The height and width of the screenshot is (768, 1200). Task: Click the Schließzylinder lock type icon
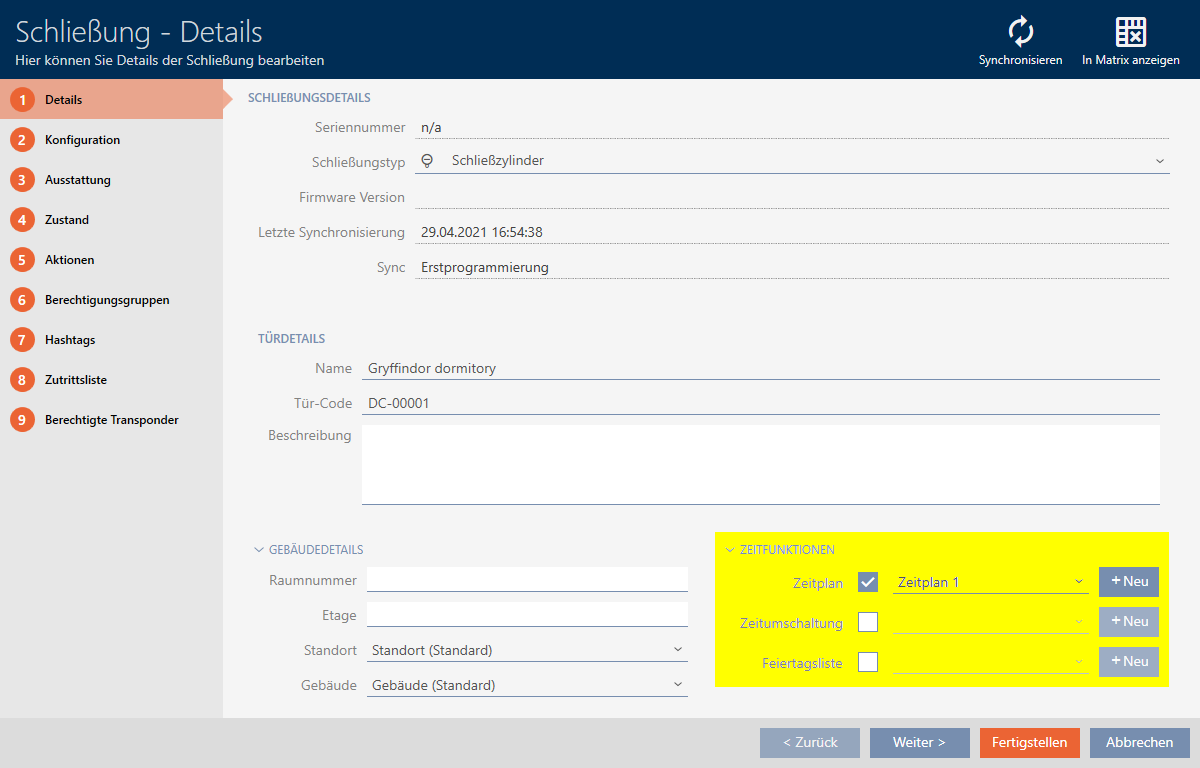[x=428, y=161]
